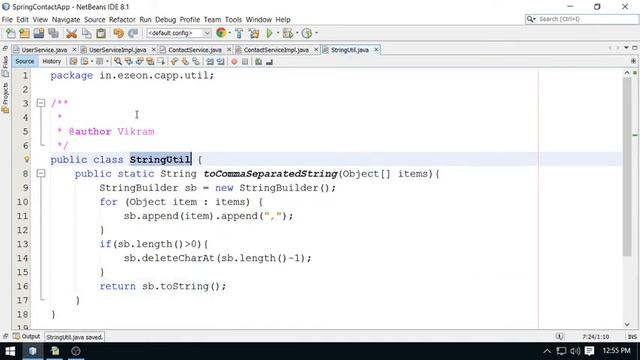Toggle rectangular selection icon in editor toolbar
640x360 pixels.
click(x=161, y=62)
